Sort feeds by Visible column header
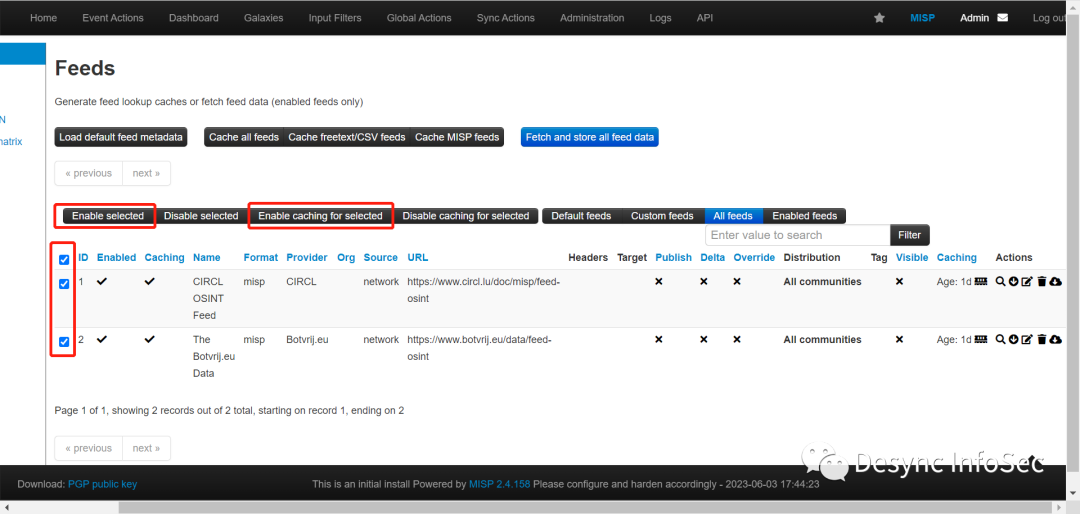 tap(912, 257)
